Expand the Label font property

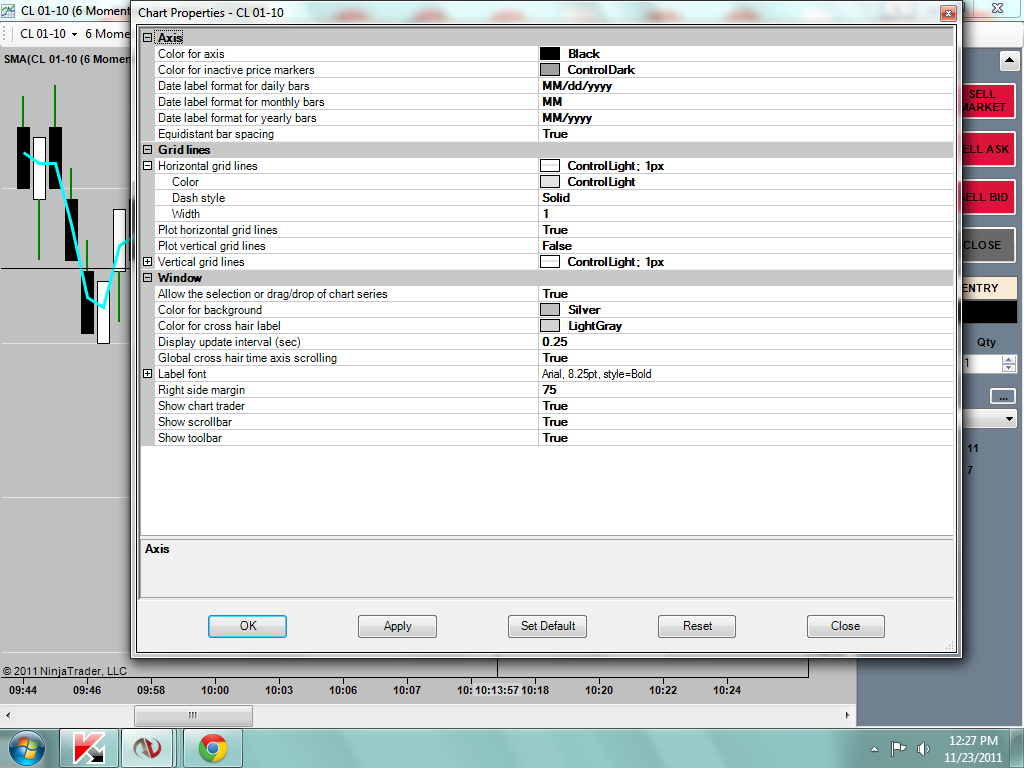point(148,374)
